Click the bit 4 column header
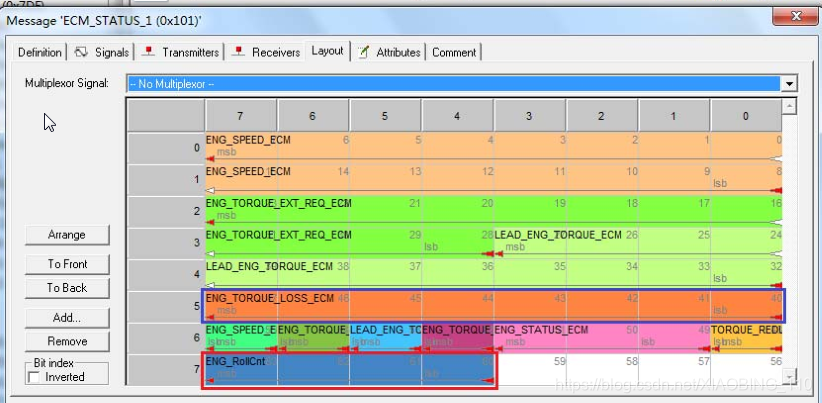 tap(457, 116)
